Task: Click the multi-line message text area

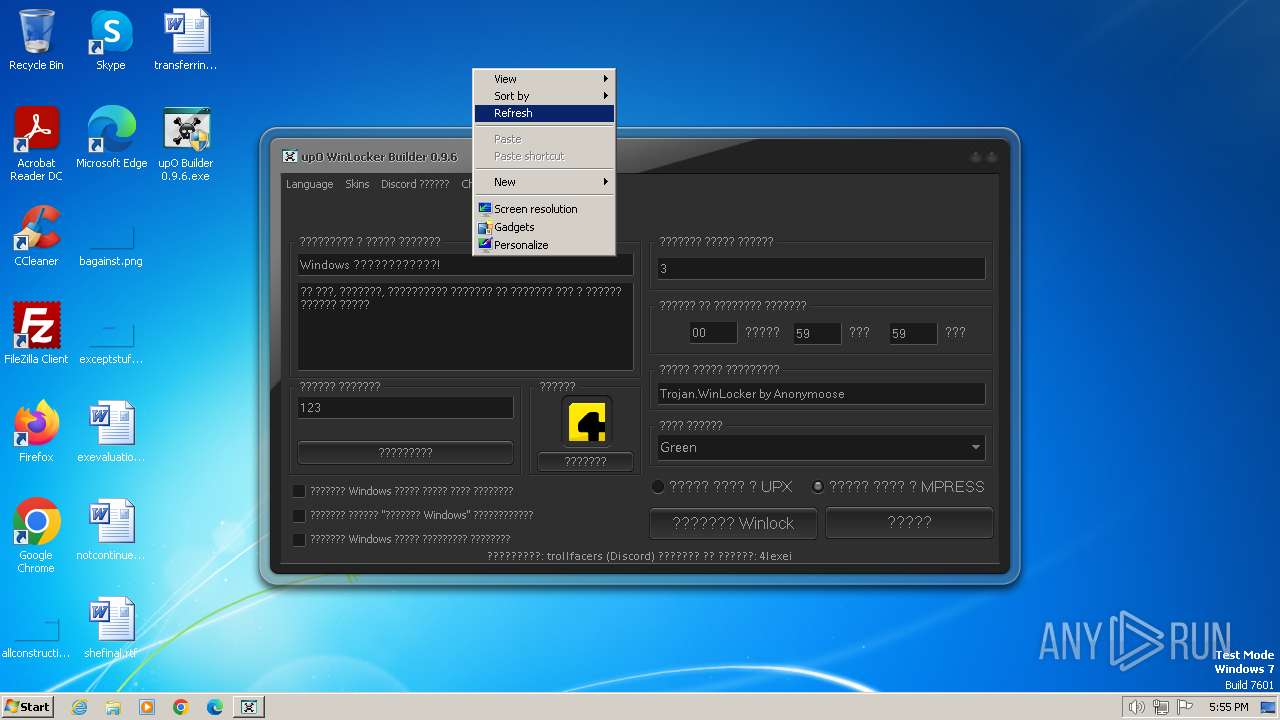Action: click(465, 325)
